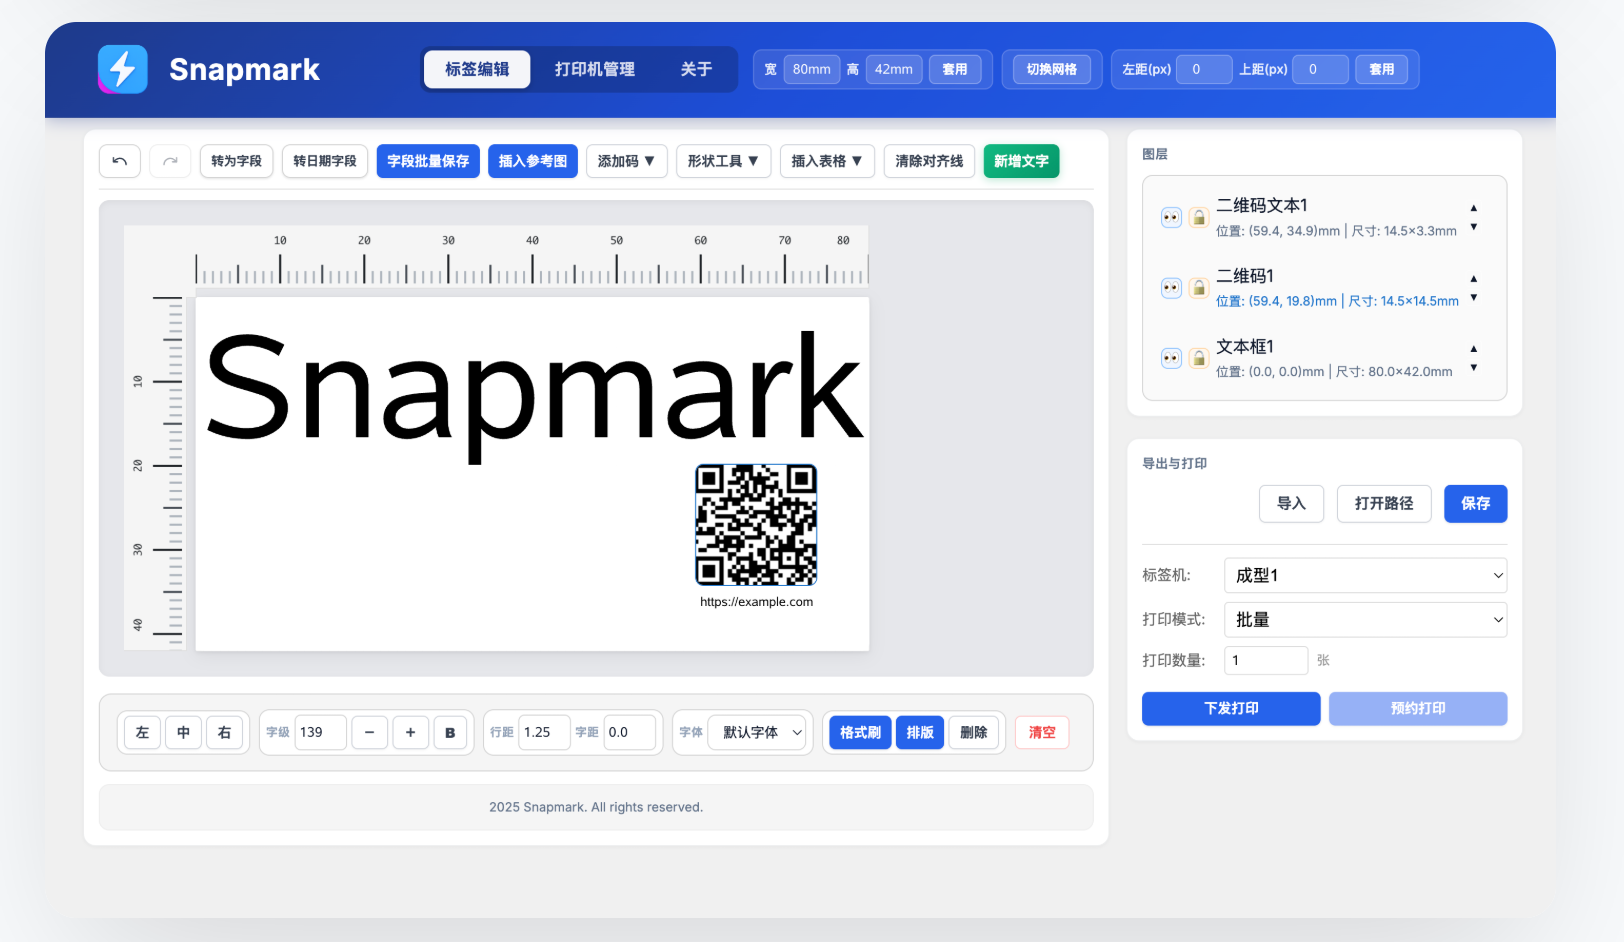Select left alignment 左 icon

141,732
